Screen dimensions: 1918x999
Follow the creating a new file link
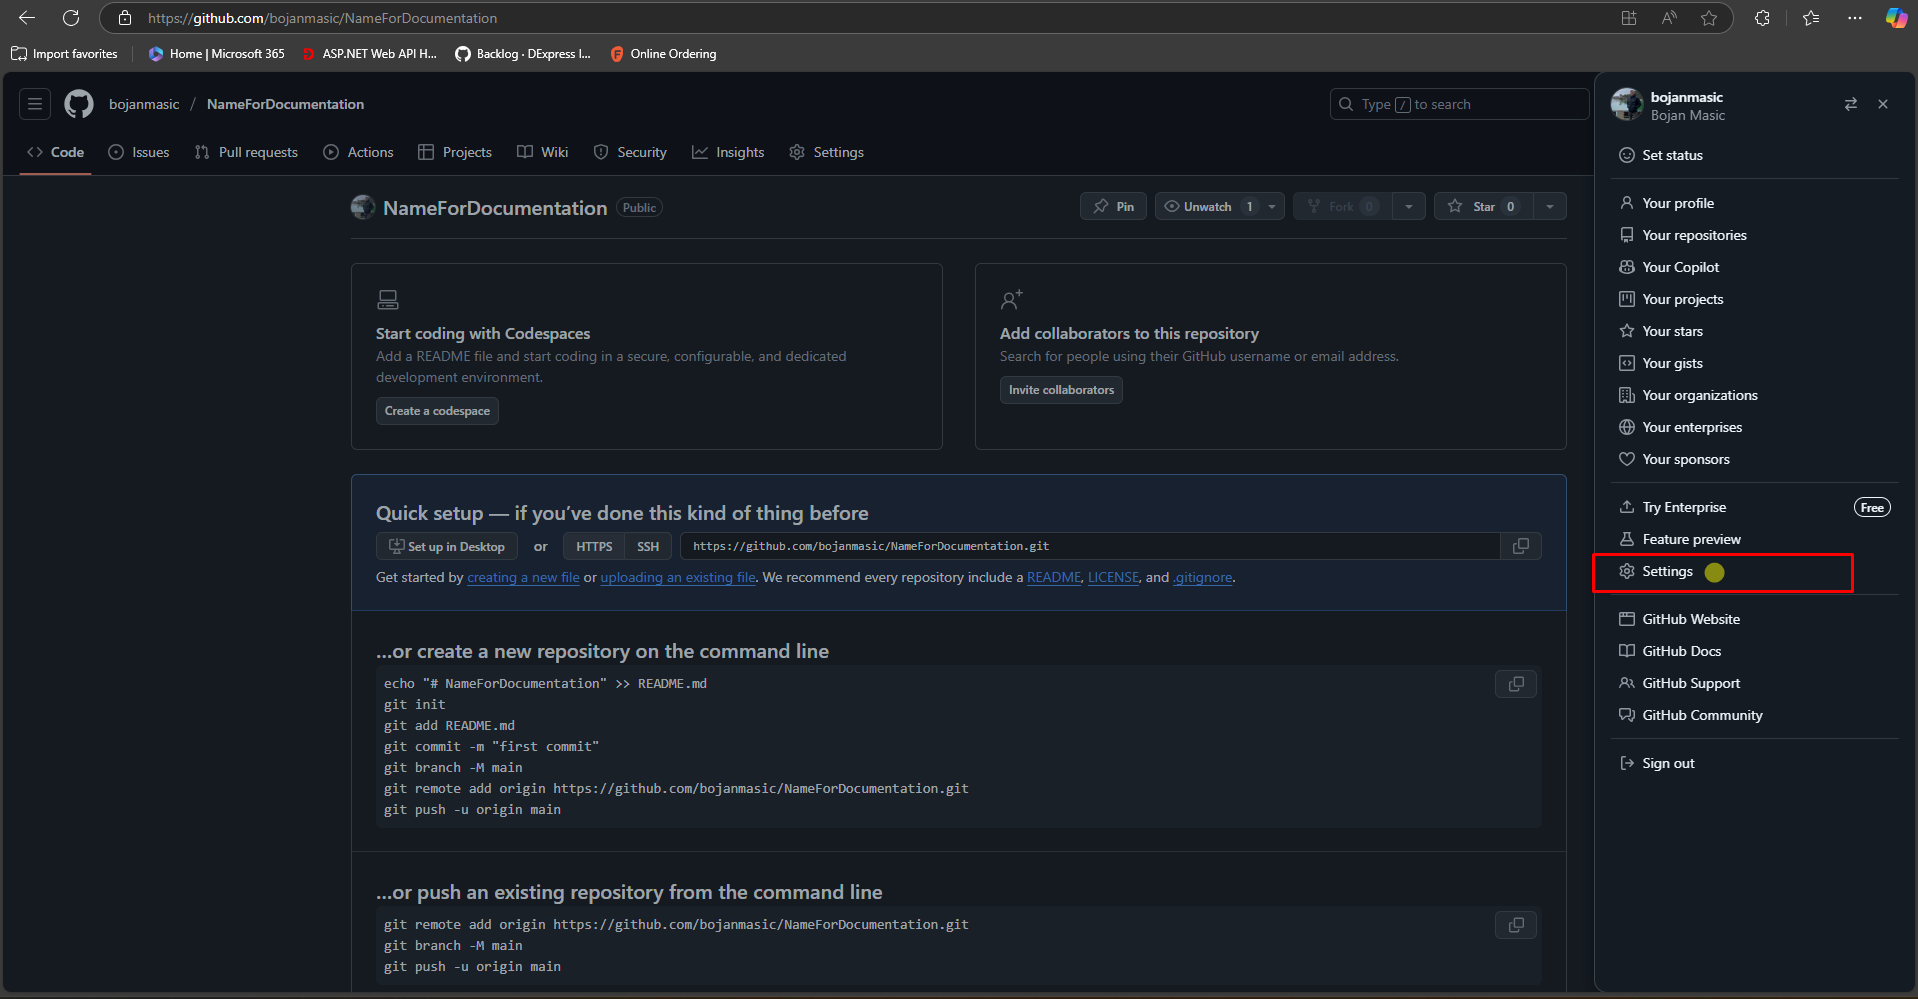pos(523,577)
